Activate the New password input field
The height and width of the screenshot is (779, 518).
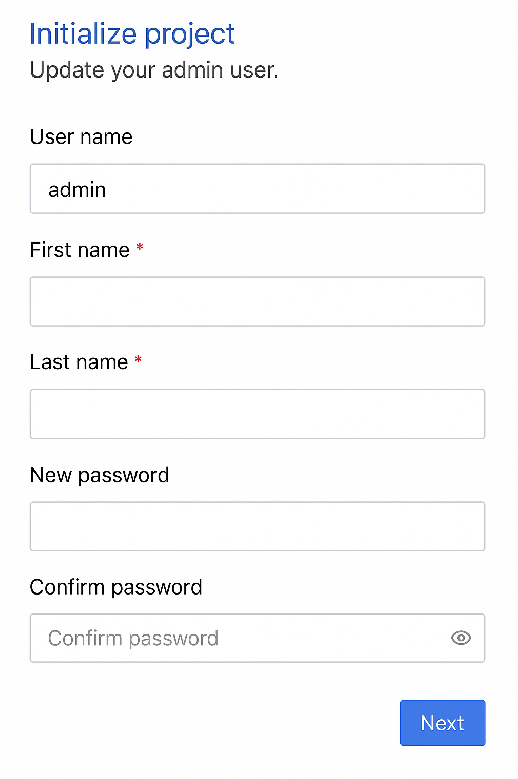(x=257, y=526)
